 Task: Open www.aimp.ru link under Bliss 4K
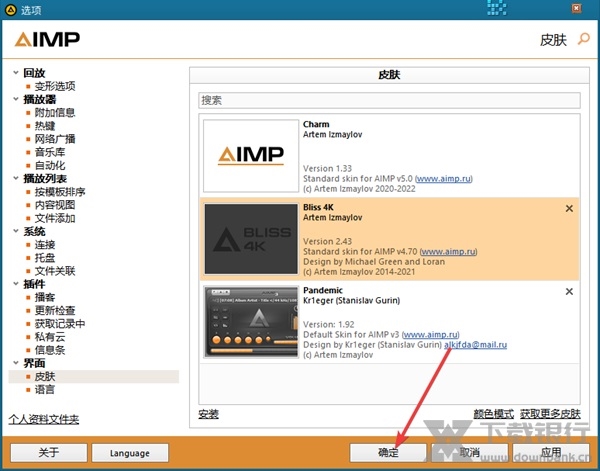pyautogui.click(x=448, y=251)
